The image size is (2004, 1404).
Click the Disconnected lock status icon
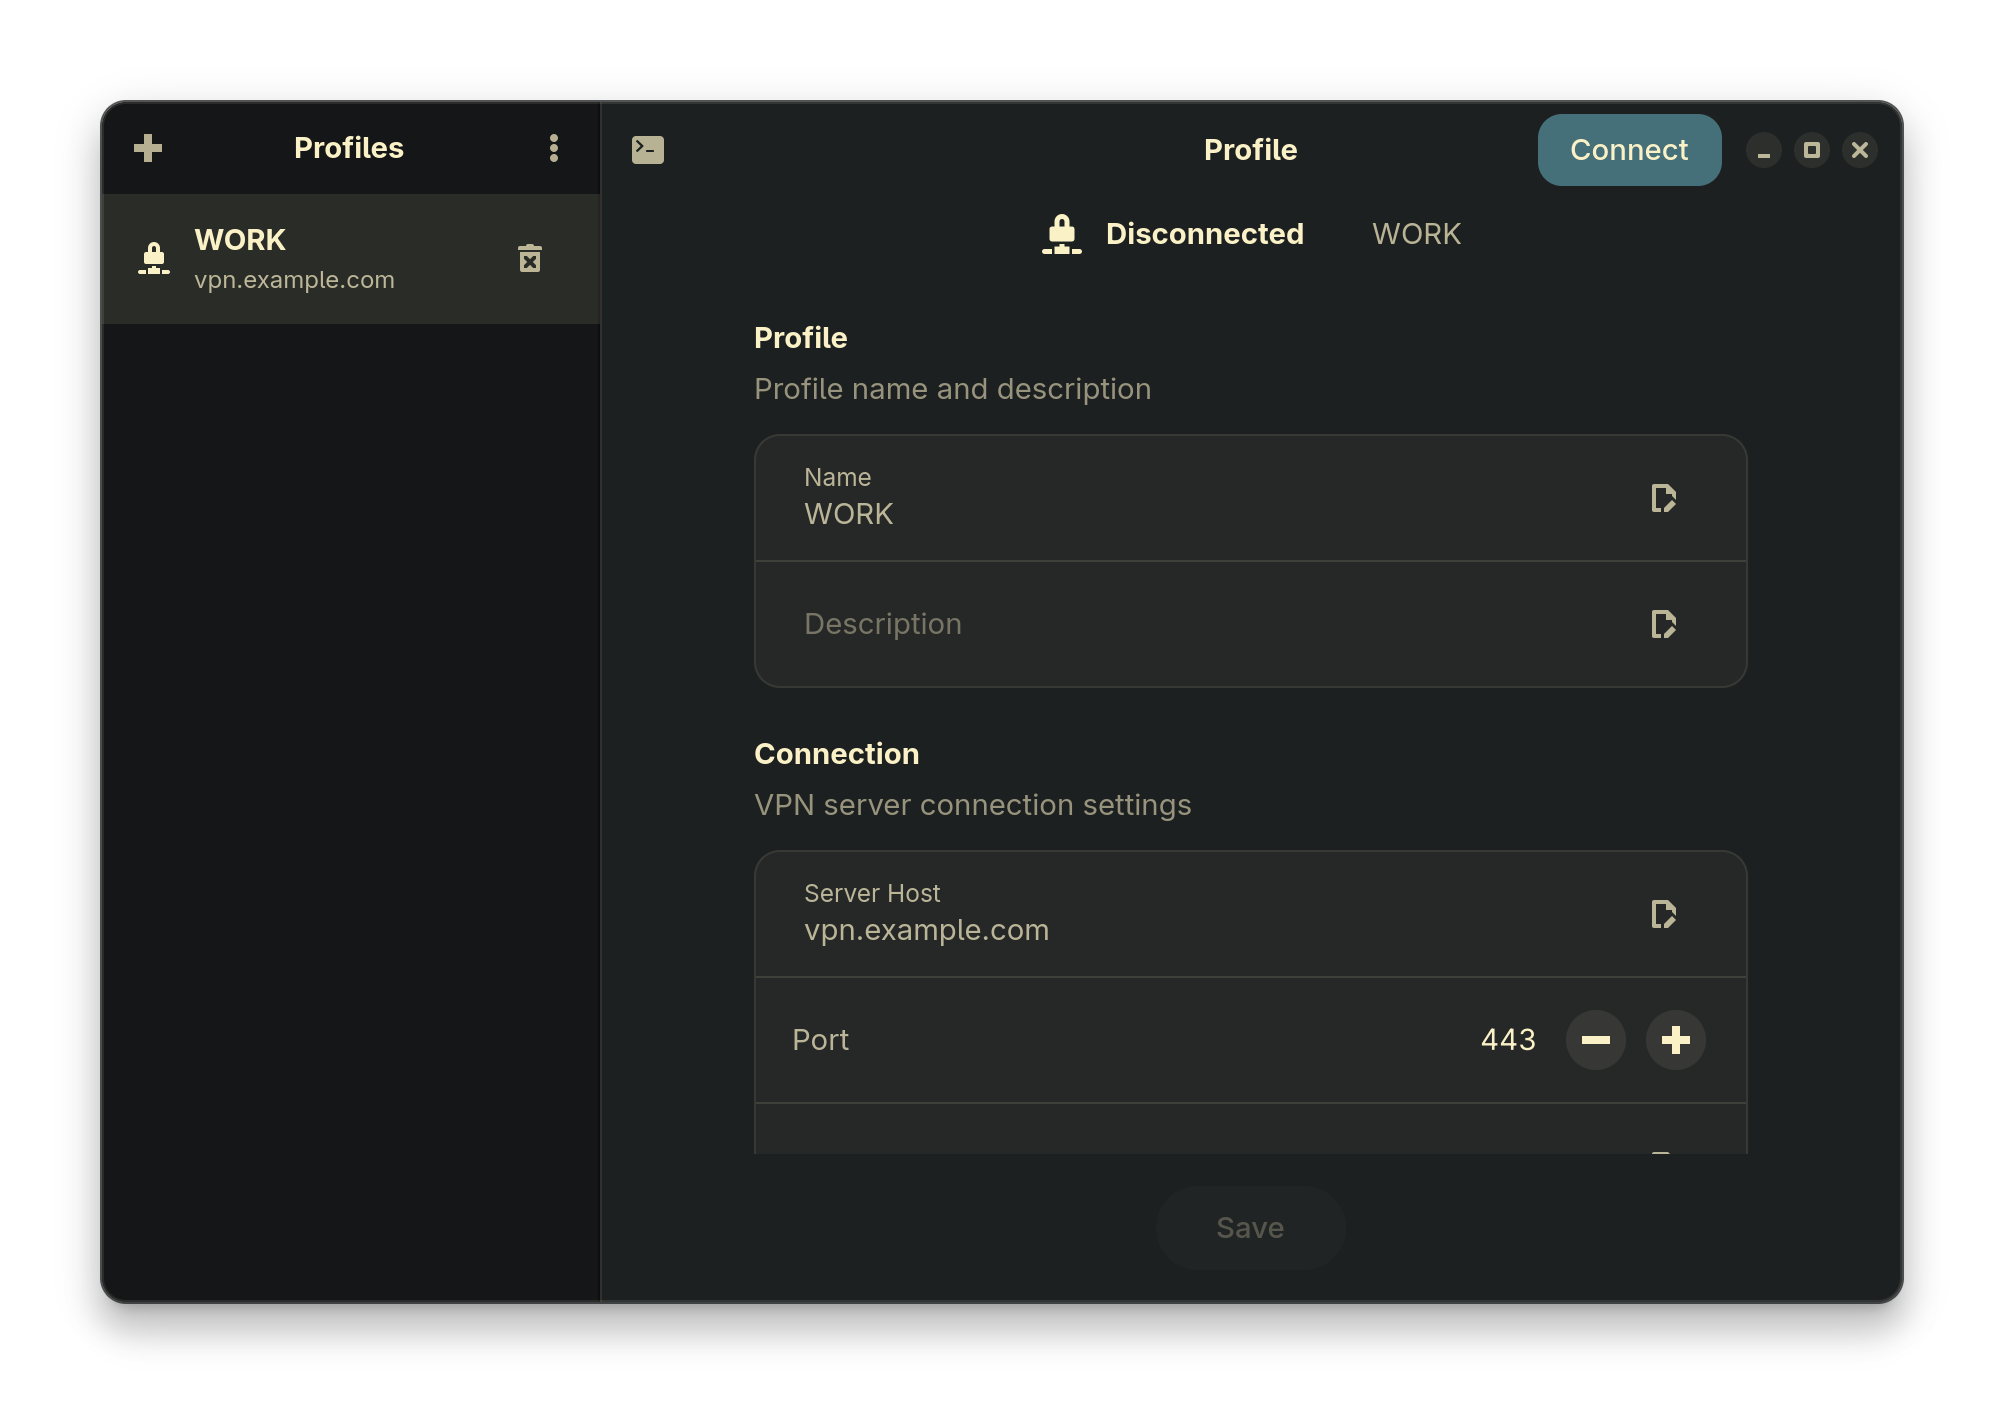coord(1061,234)
